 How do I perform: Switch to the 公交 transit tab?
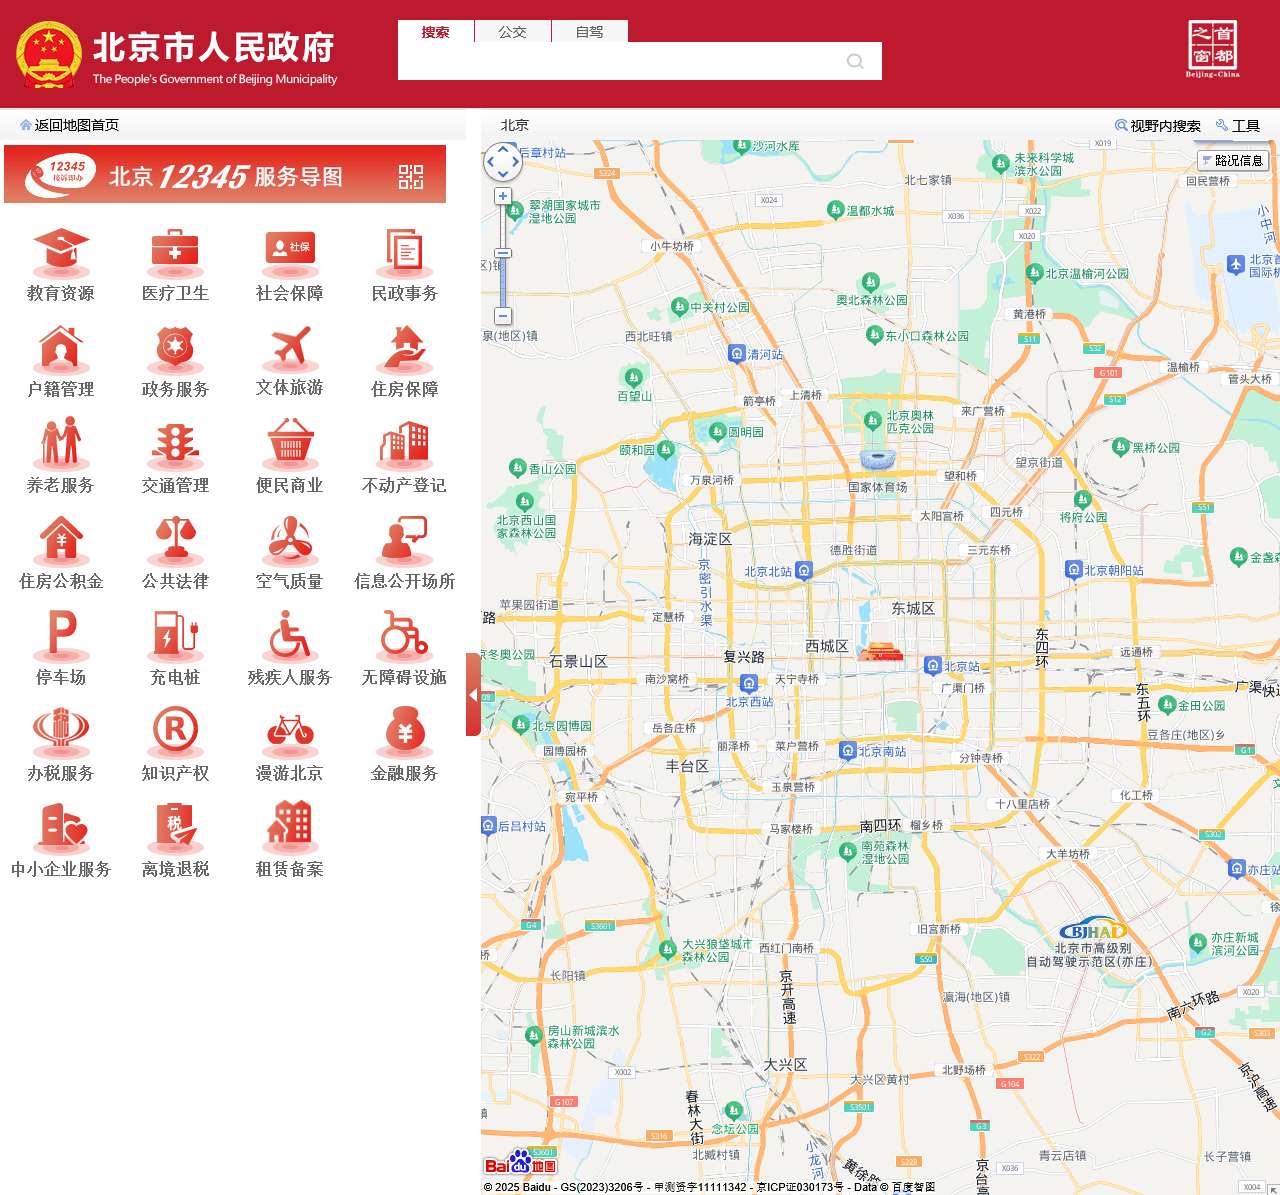[x=512, y=32]
